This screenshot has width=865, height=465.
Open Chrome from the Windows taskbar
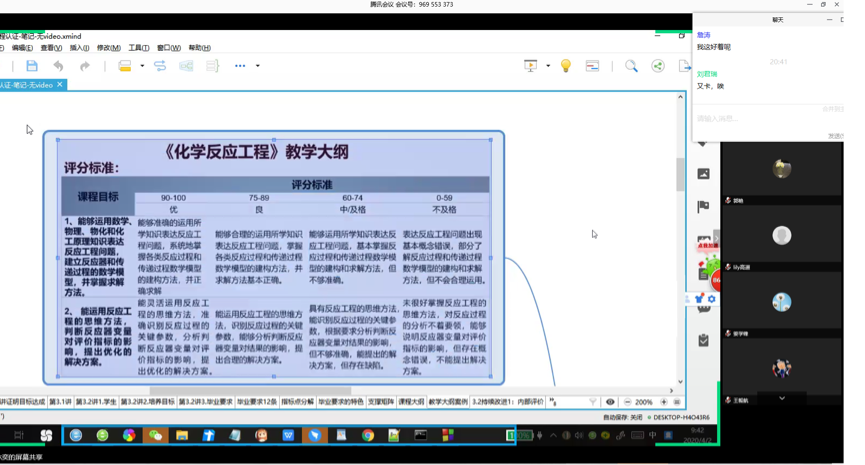tap(368, 435)
